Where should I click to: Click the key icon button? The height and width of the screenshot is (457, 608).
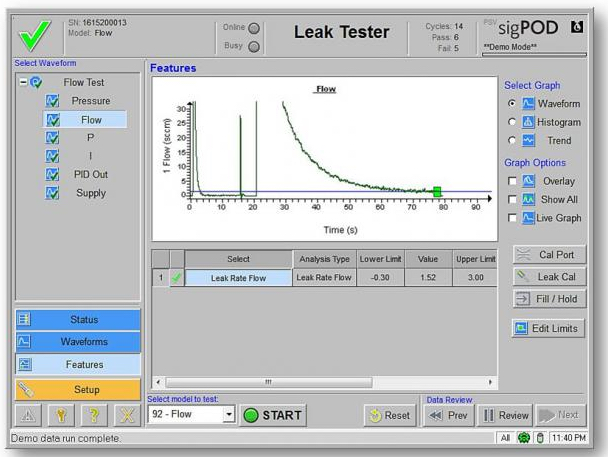pyautogui.click(x=61, y=416)
